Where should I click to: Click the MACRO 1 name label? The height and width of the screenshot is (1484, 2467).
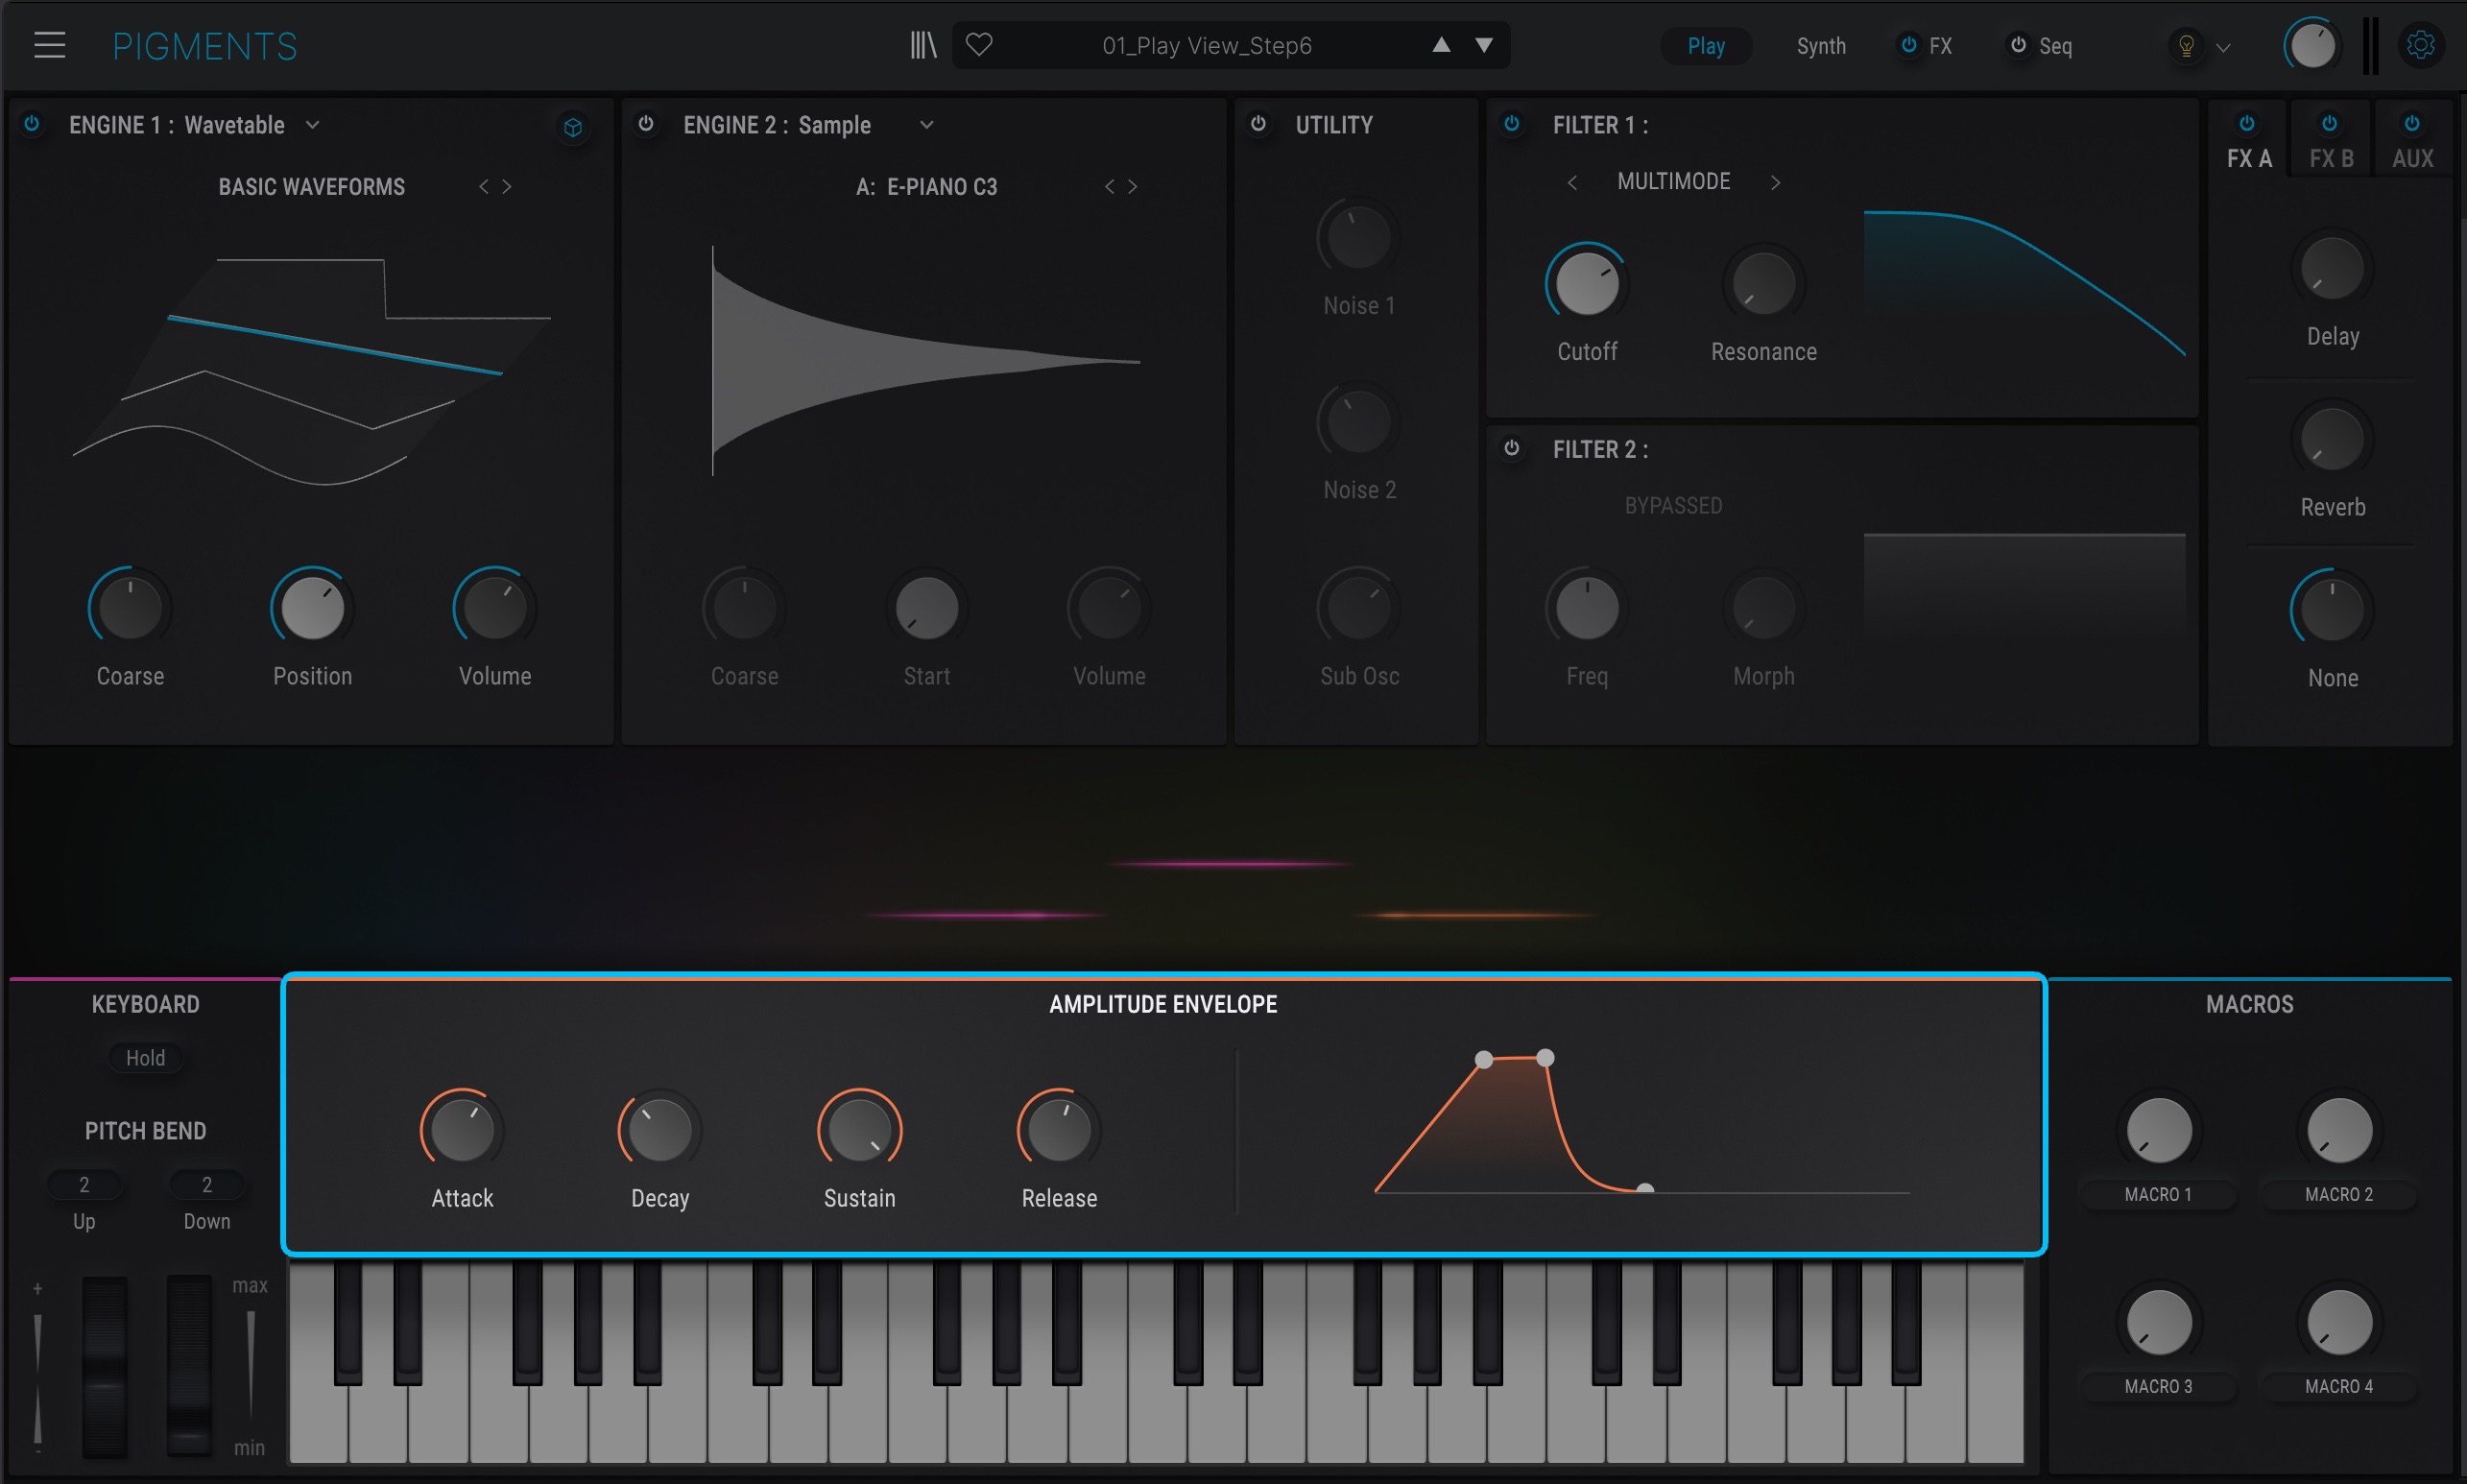[x=2158, y=1195]
